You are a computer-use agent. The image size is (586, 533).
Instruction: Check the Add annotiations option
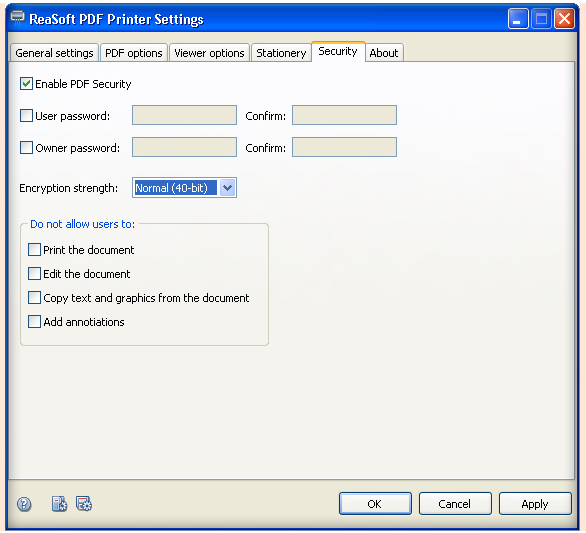(34, 321)
